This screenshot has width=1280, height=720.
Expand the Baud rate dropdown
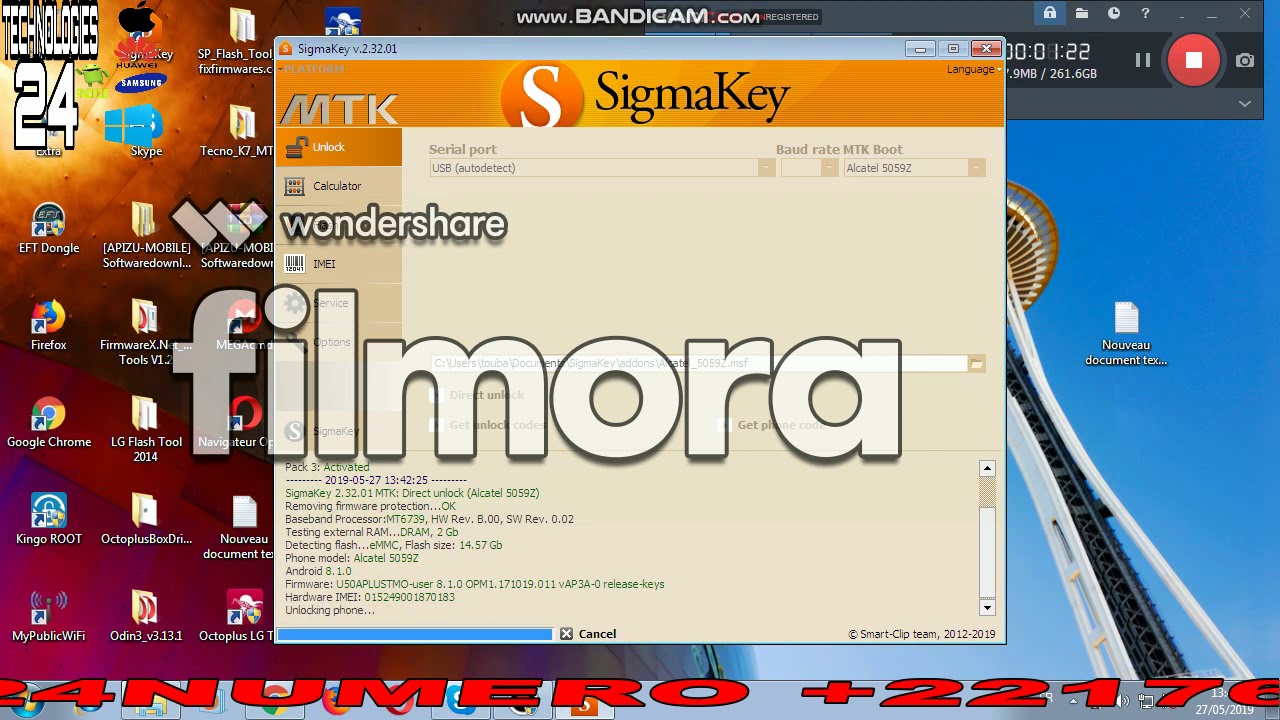coord(829,168)
